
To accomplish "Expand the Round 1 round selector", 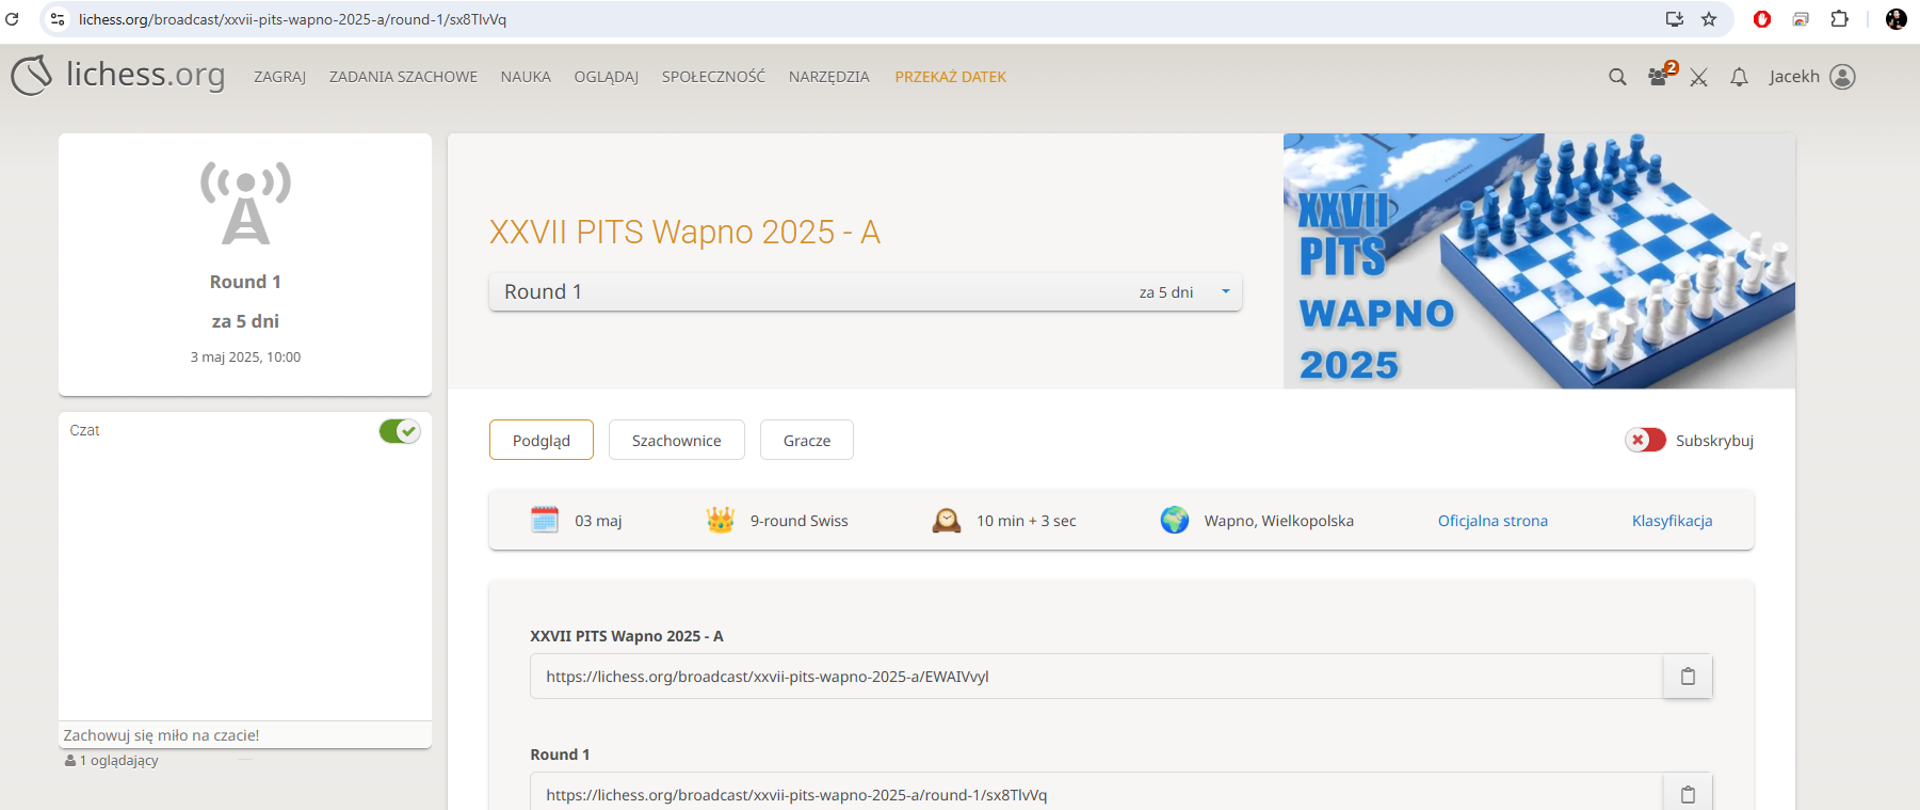I will click(x=865, y=292).
